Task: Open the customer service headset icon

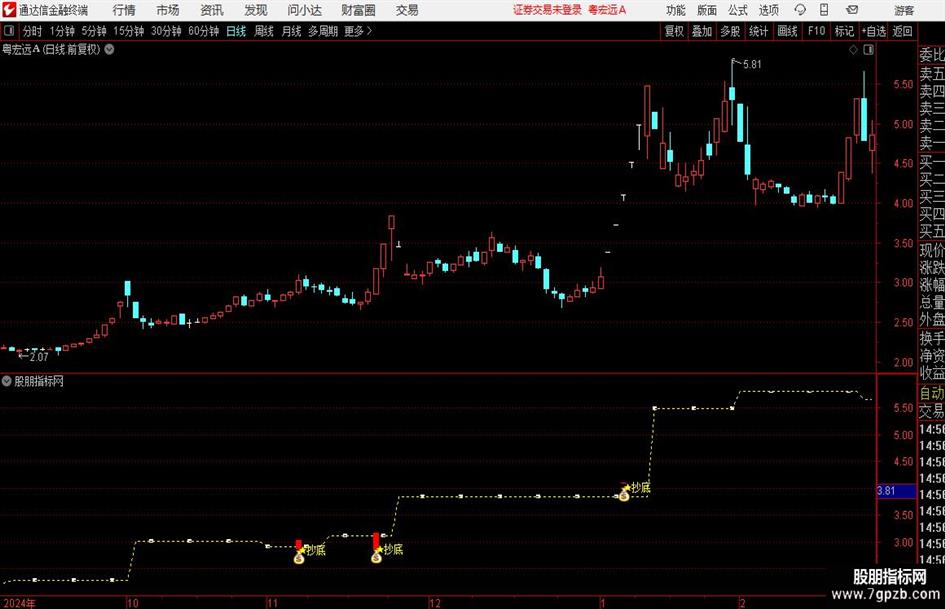Action: point(800,10)
